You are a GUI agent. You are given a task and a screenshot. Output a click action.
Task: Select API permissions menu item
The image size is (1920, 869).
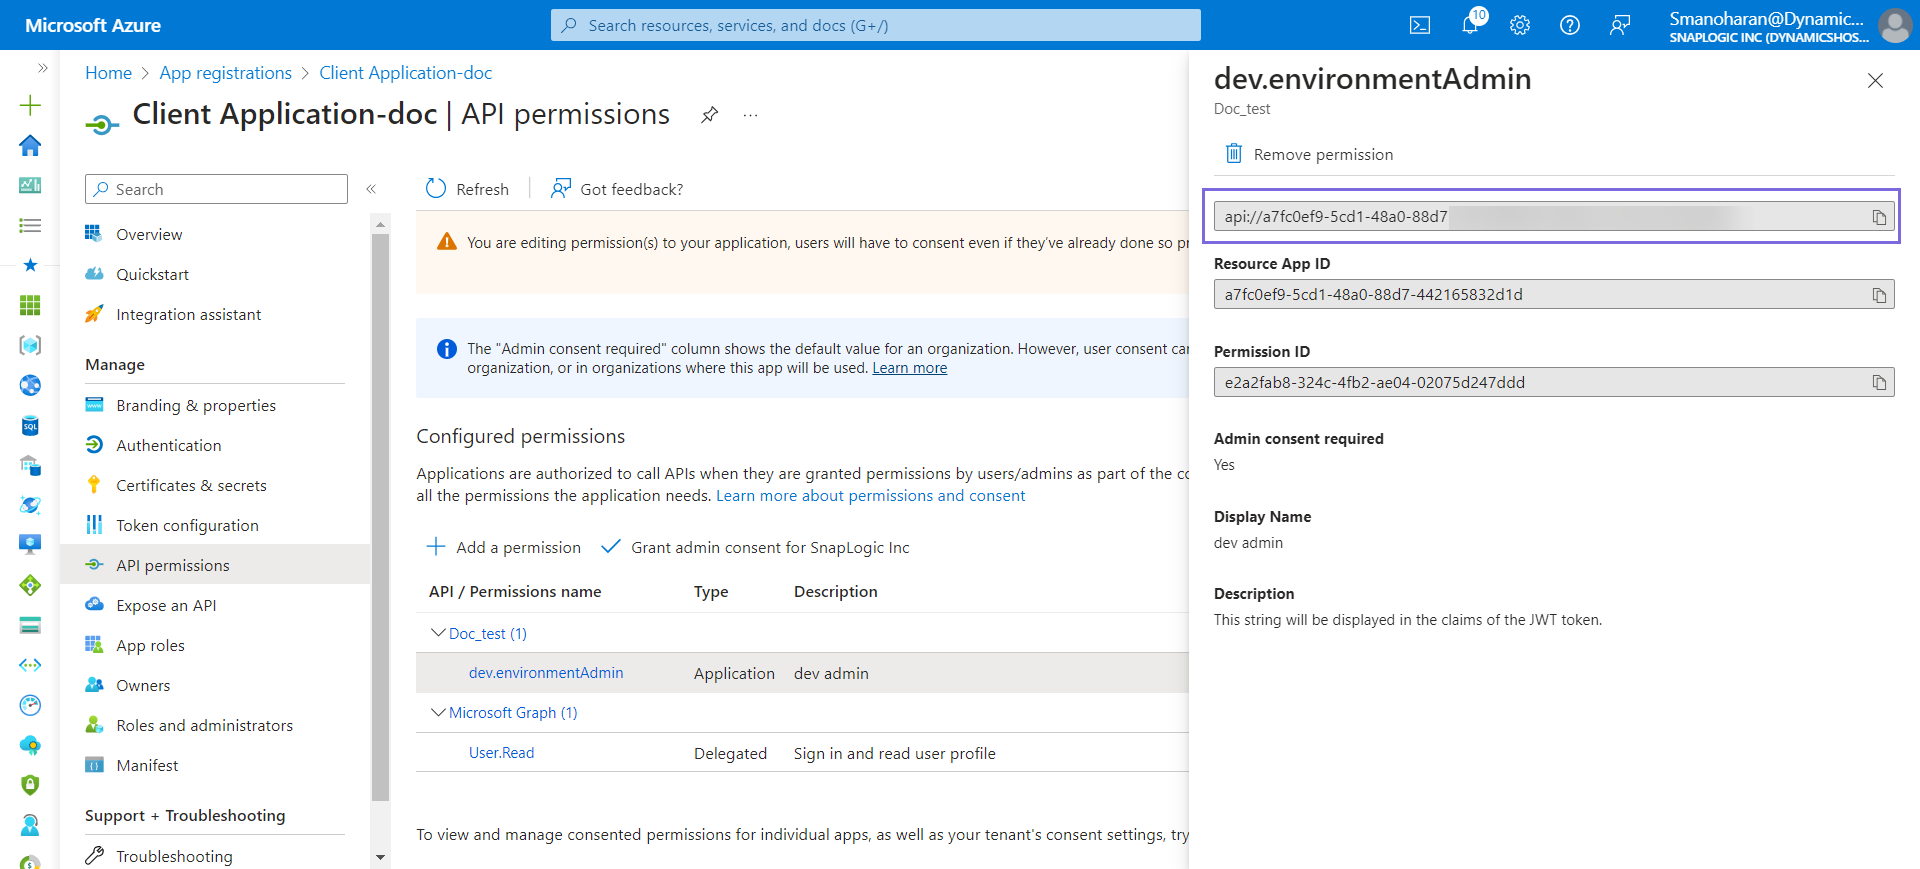(215, 565)
